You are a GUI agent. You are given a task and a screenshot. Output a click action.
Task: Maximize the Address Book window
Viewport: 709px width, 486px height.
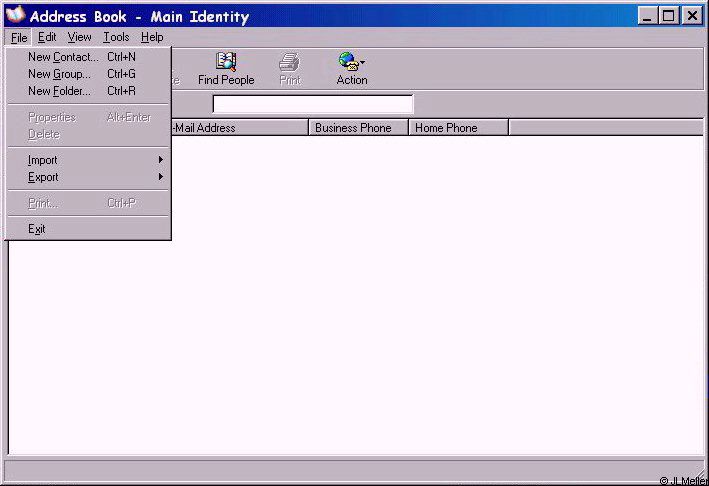point(668,16)
